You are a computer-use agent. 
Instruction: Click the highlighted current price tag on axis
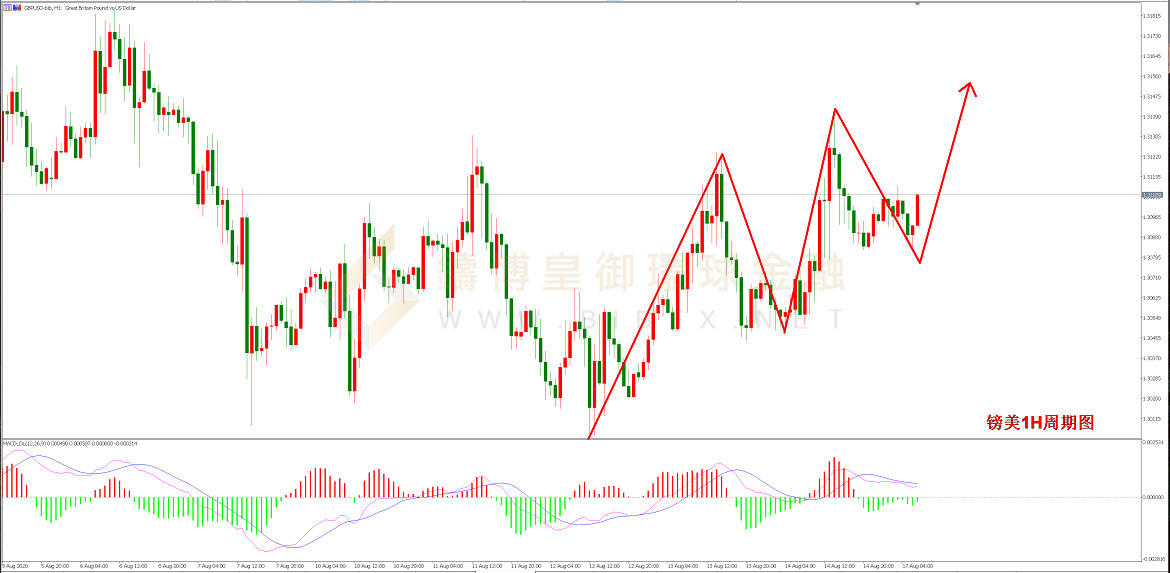click(x=1153, y=195)
